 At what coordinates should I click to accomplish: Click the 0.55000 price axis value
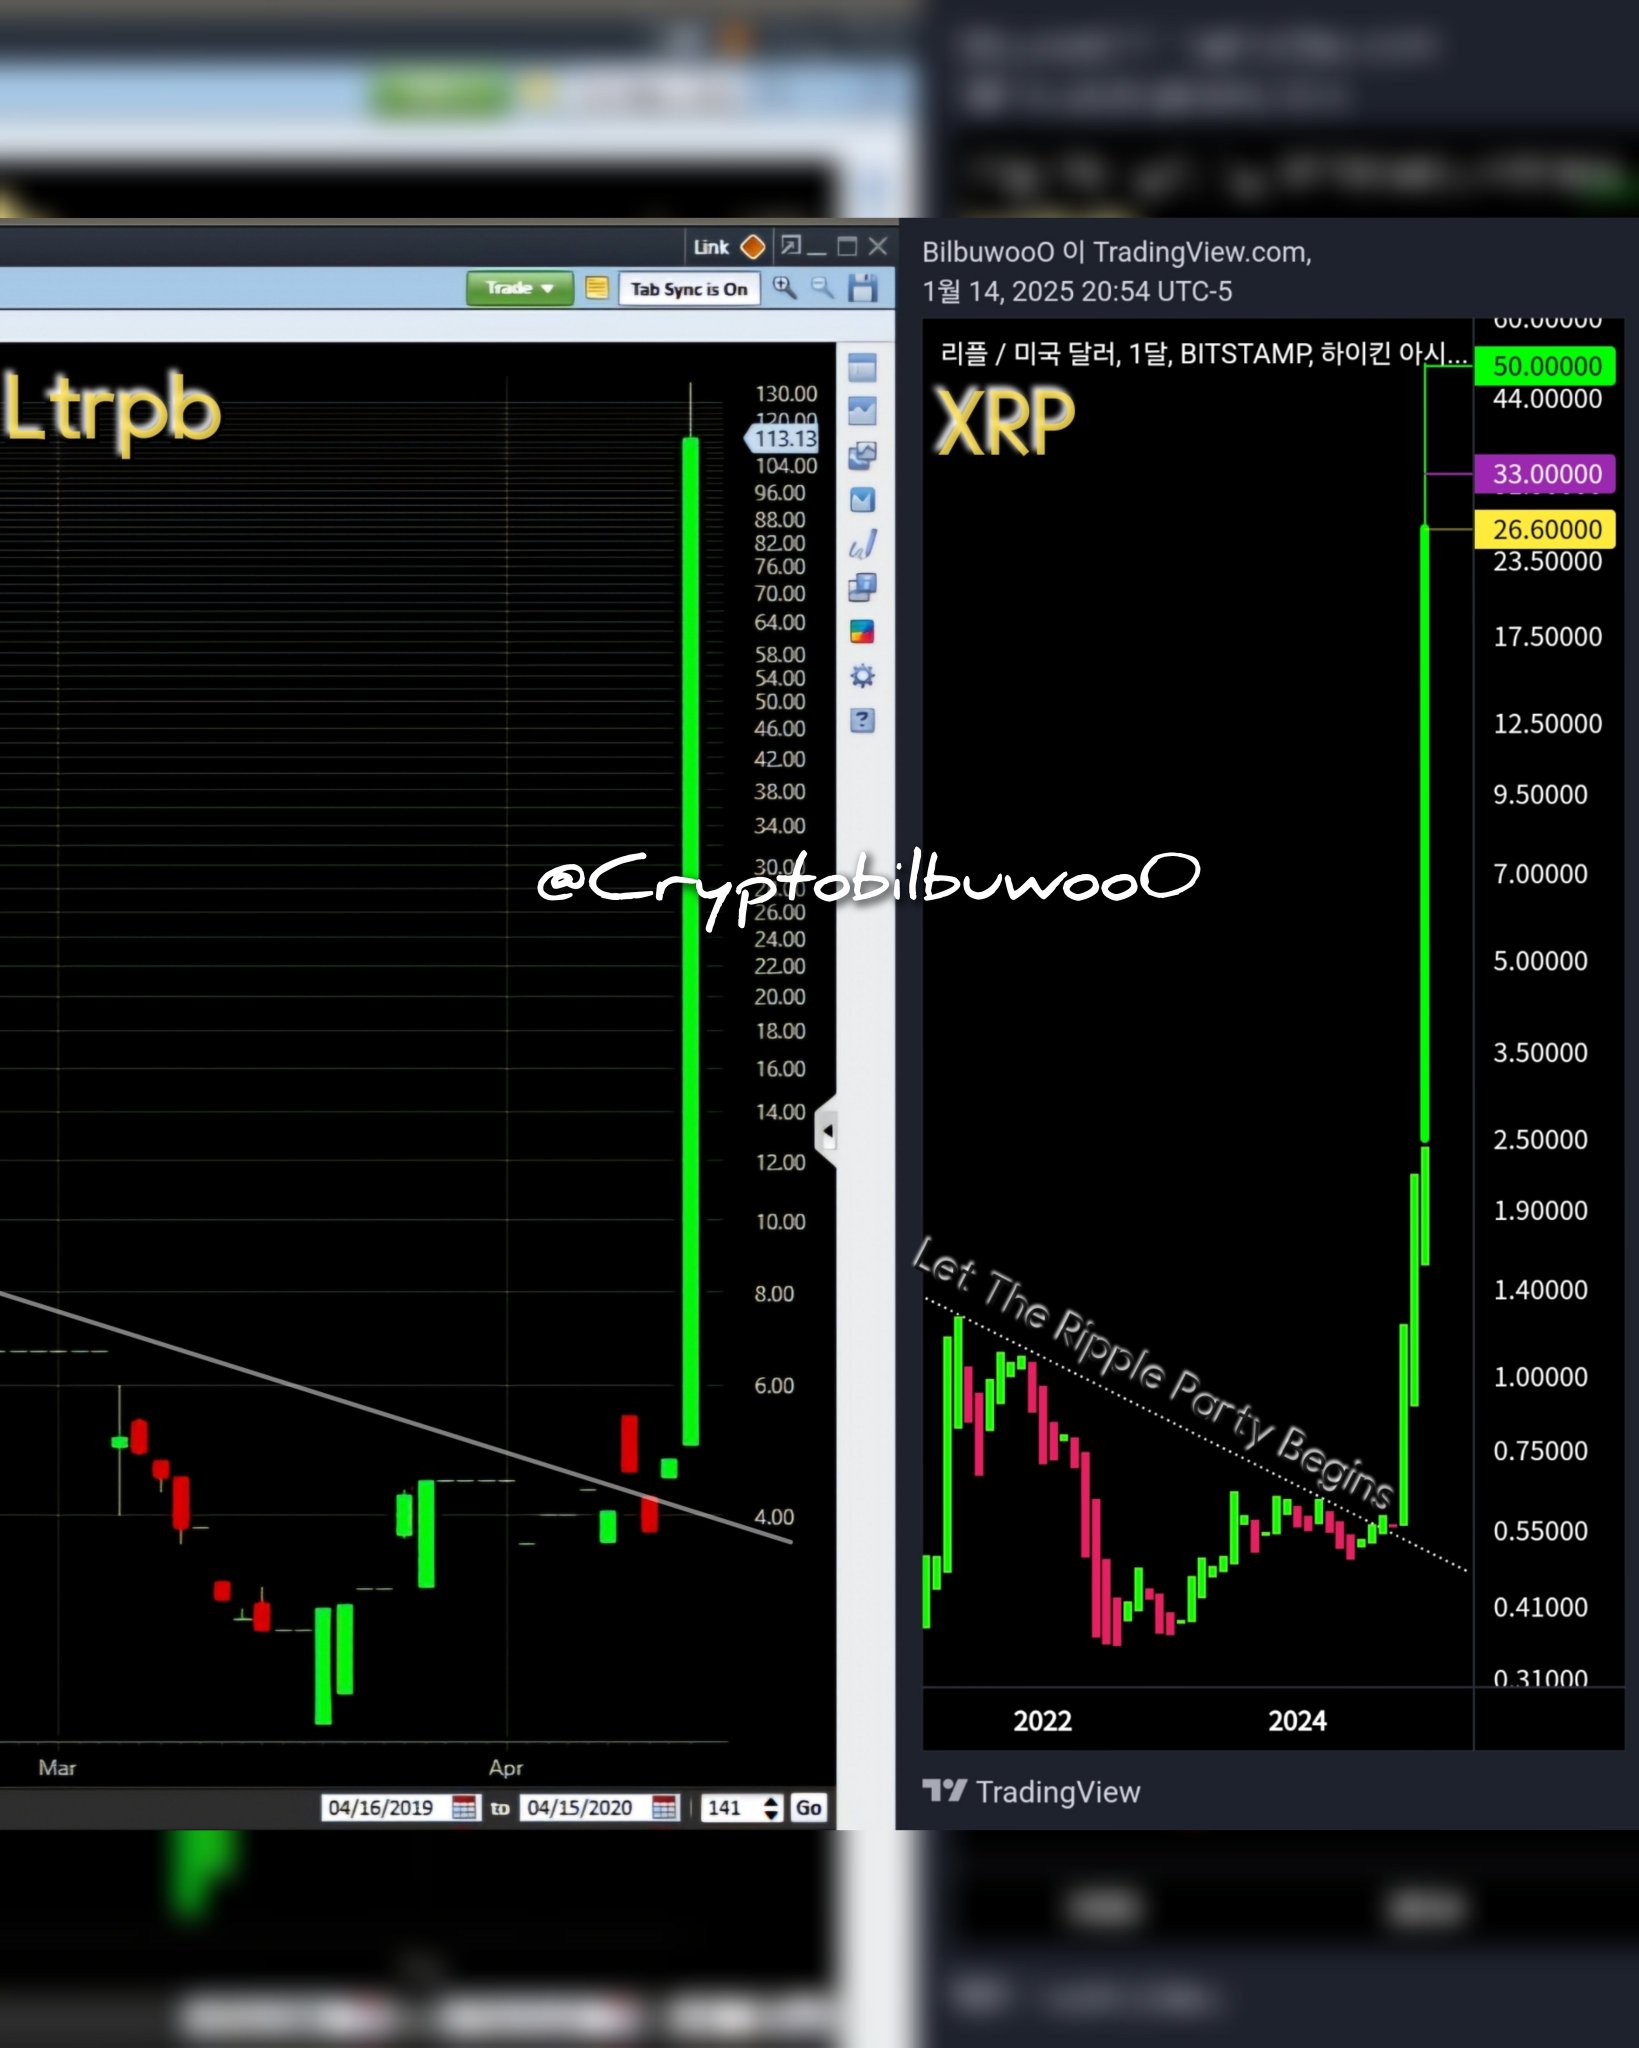pyautogui.click(x=1540, y=1531)
